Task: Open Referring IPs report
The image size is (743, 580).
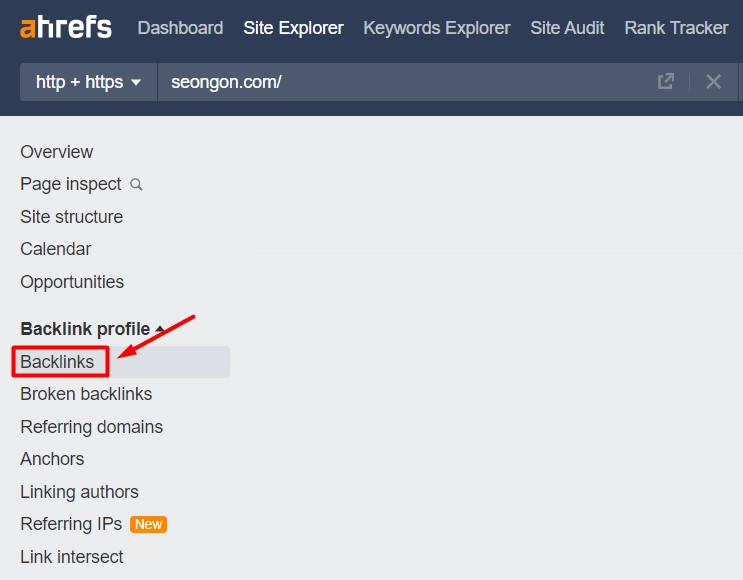Action: pos(71,524)
